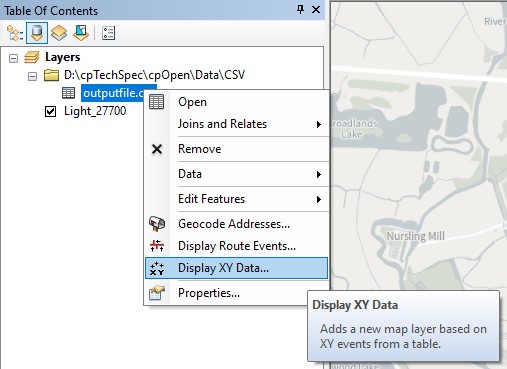The width and height of the screenshot is (507, 369).
Task: Expand the Edit Features submenu arrow
Action: pyautogui.click(x=319, y=199)
